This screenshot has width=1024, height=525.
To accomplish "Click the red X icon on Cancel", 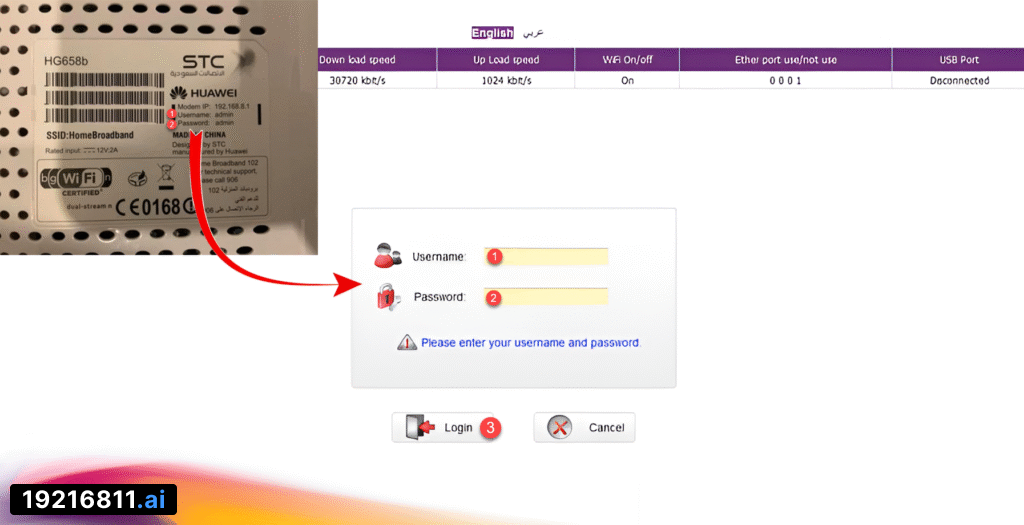I will [562, 428].
